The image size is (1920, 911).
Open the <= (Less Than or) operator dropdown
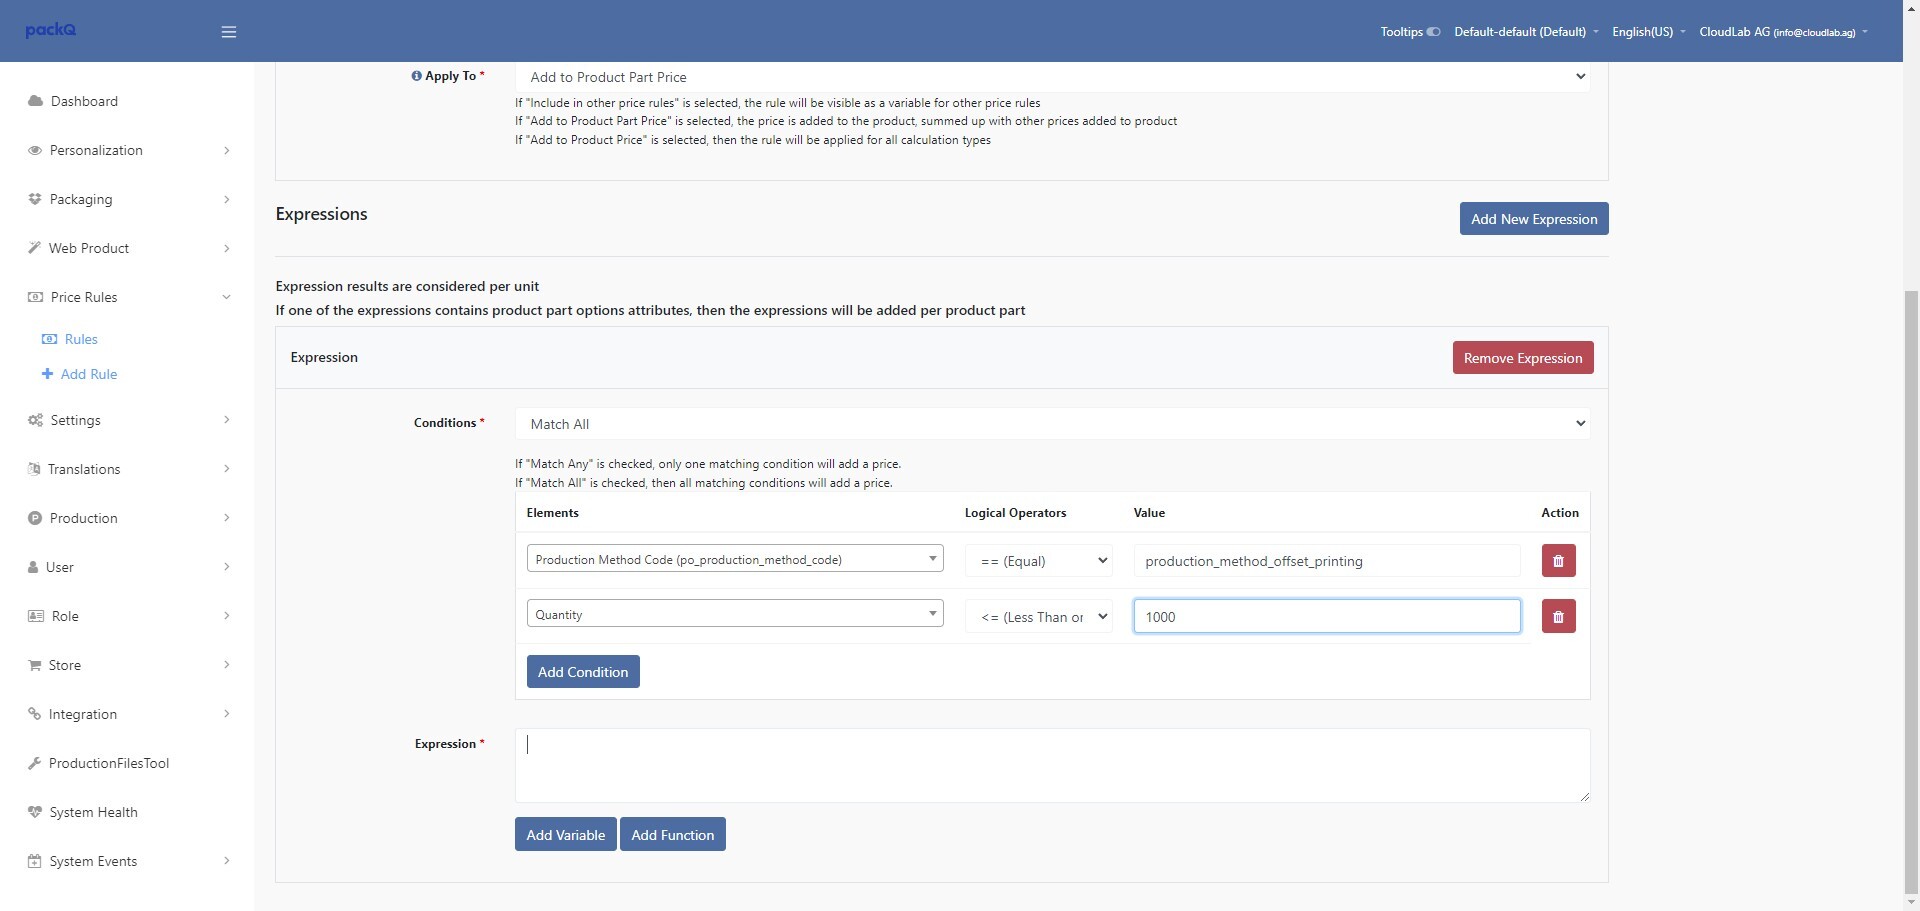coord(1039,617)
